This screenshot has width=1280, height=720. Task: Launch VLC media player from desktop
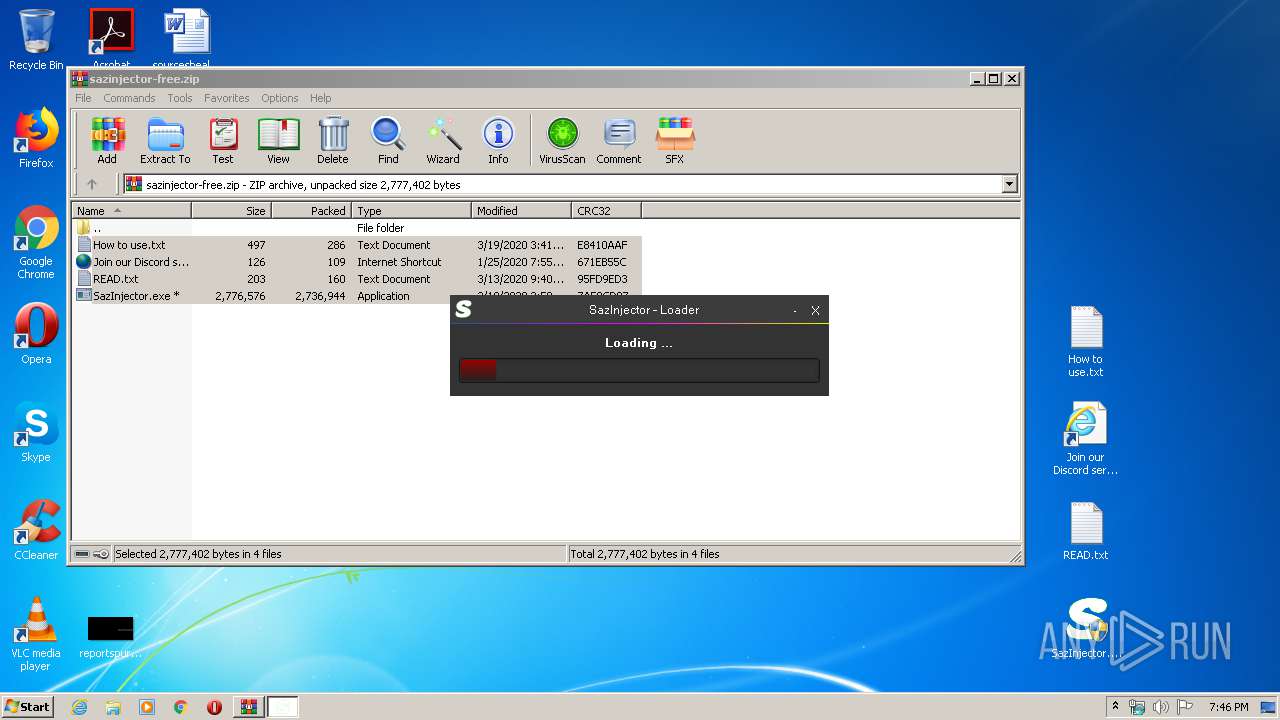point(36,634)
